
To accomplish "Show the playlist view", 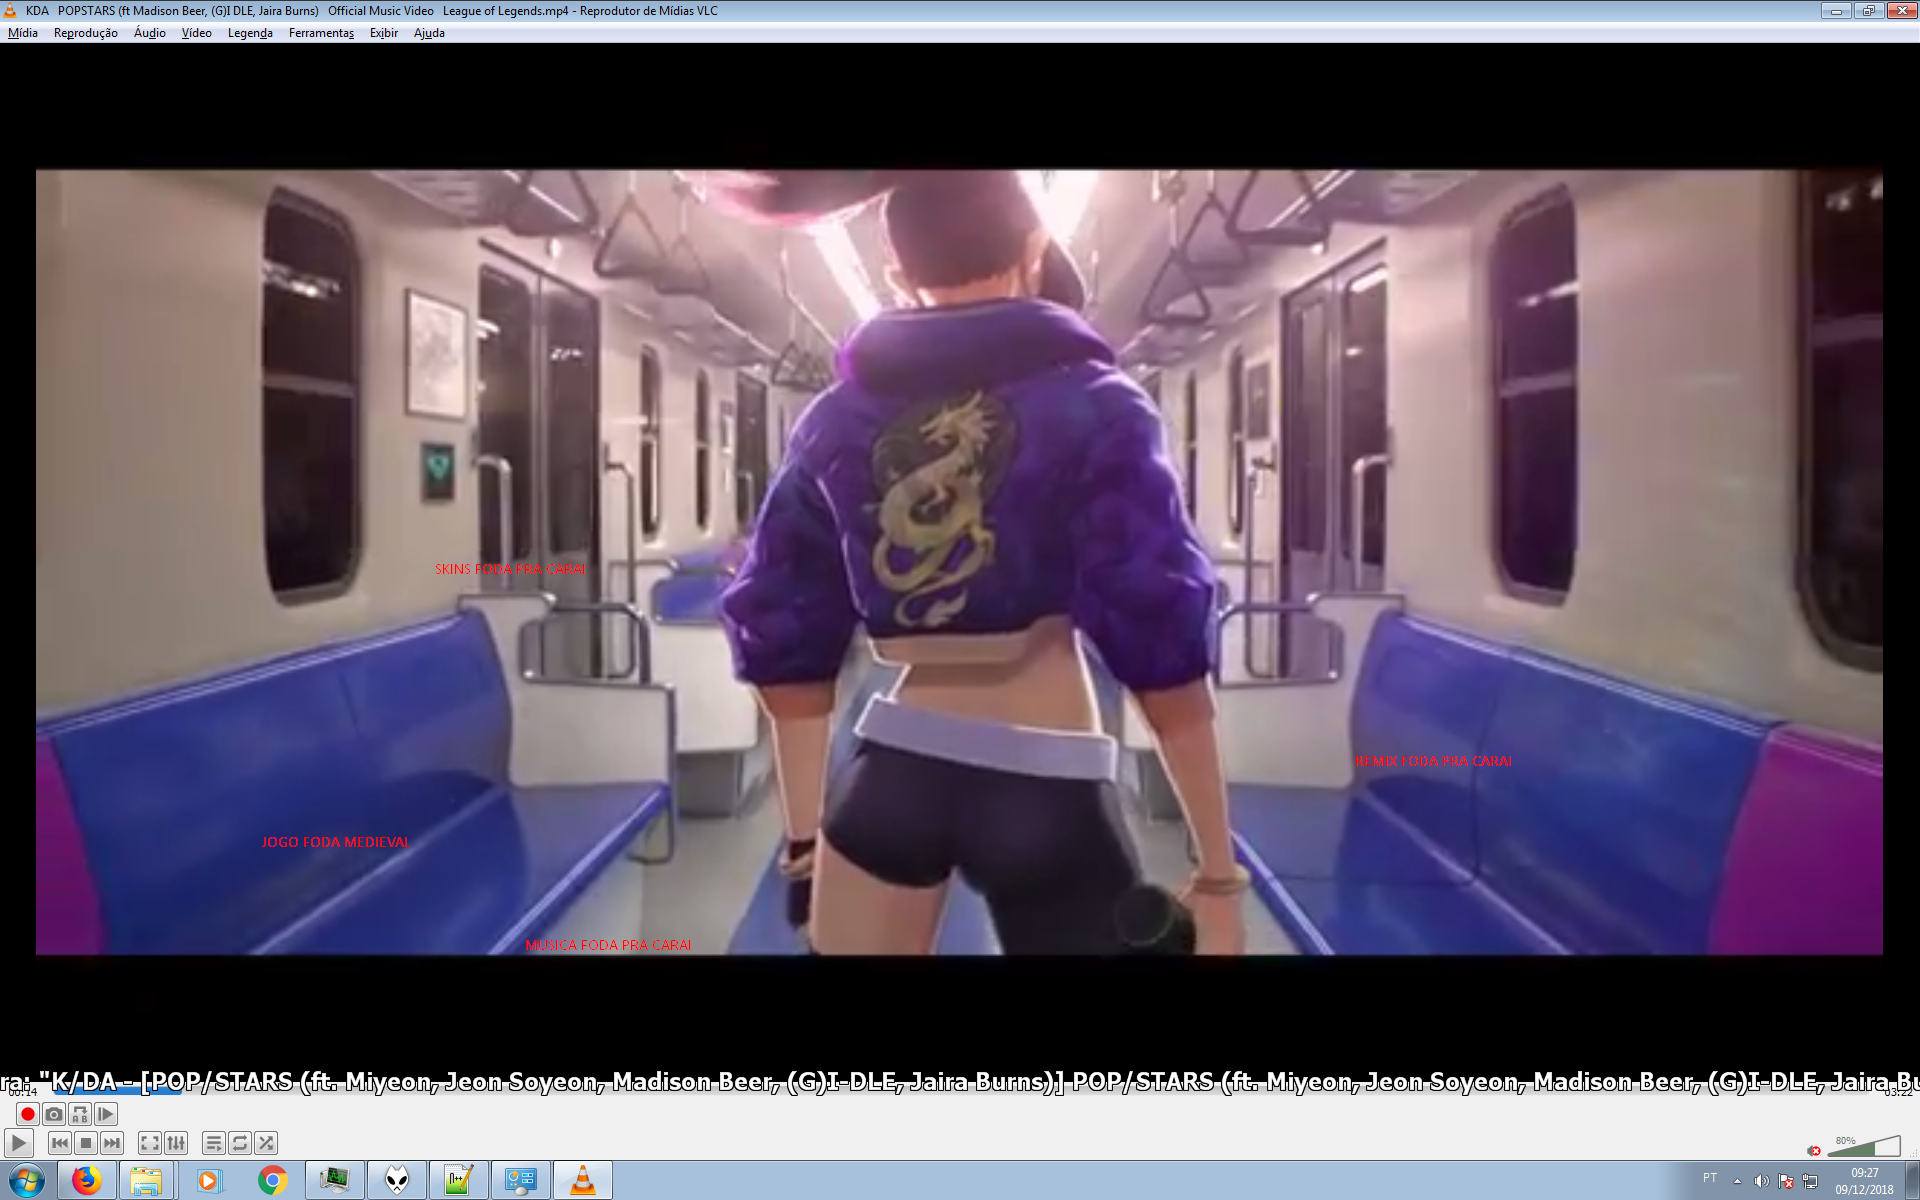I will [214, 1143].
